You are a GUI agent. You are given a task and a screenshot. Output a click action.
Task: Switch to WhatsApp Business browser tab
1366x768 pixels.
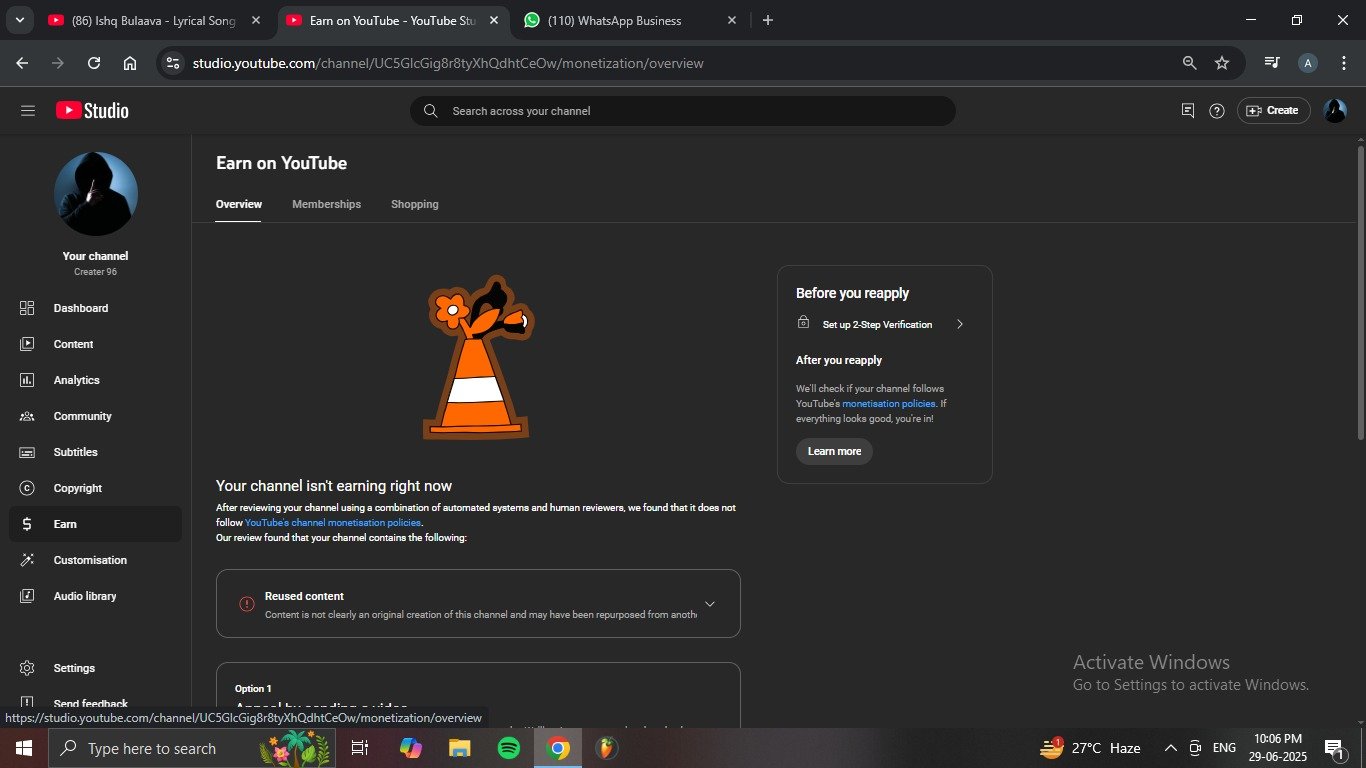630,20
